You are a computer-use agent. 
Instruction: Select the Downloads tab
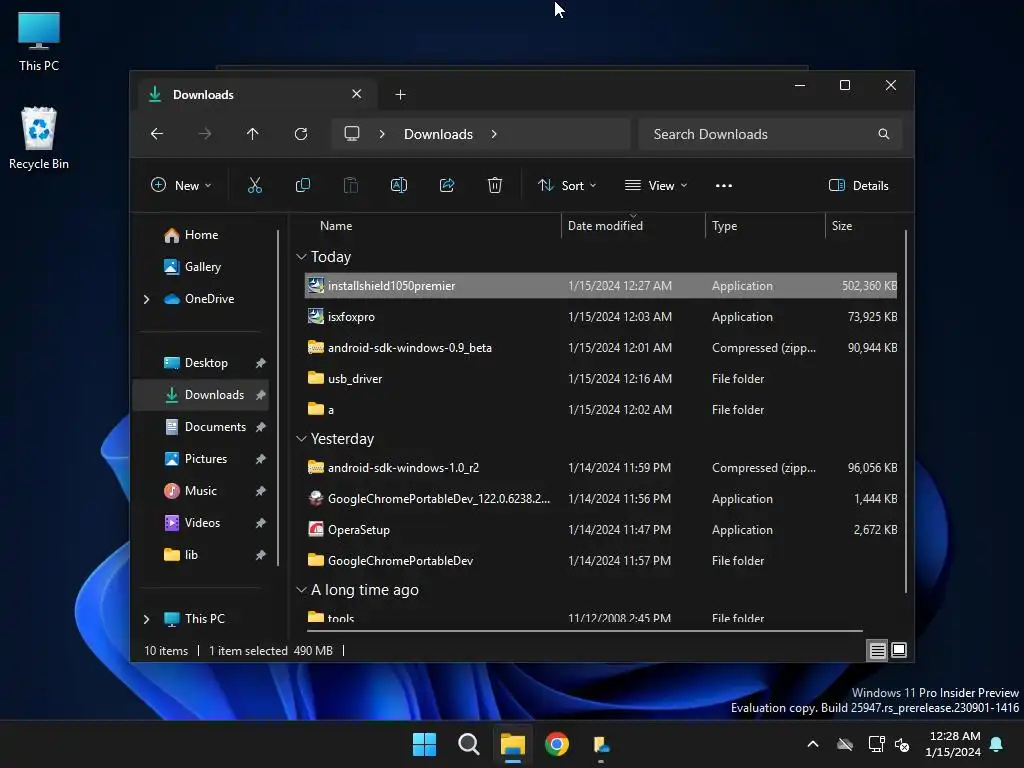pos(255,95)
